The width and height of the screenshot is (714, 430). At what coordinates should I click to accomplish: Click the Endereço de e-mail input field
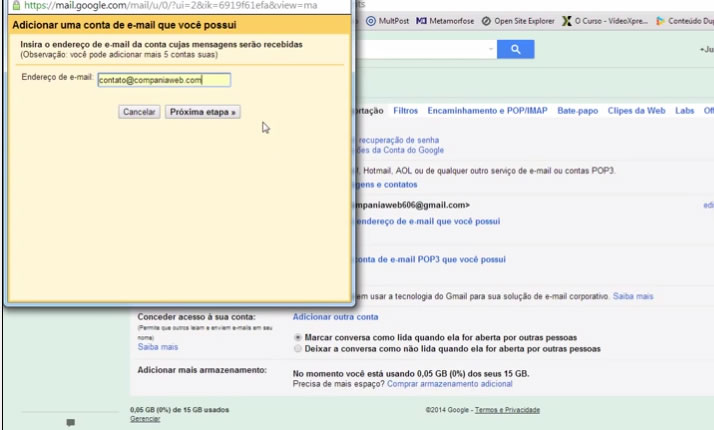point(164,80)
